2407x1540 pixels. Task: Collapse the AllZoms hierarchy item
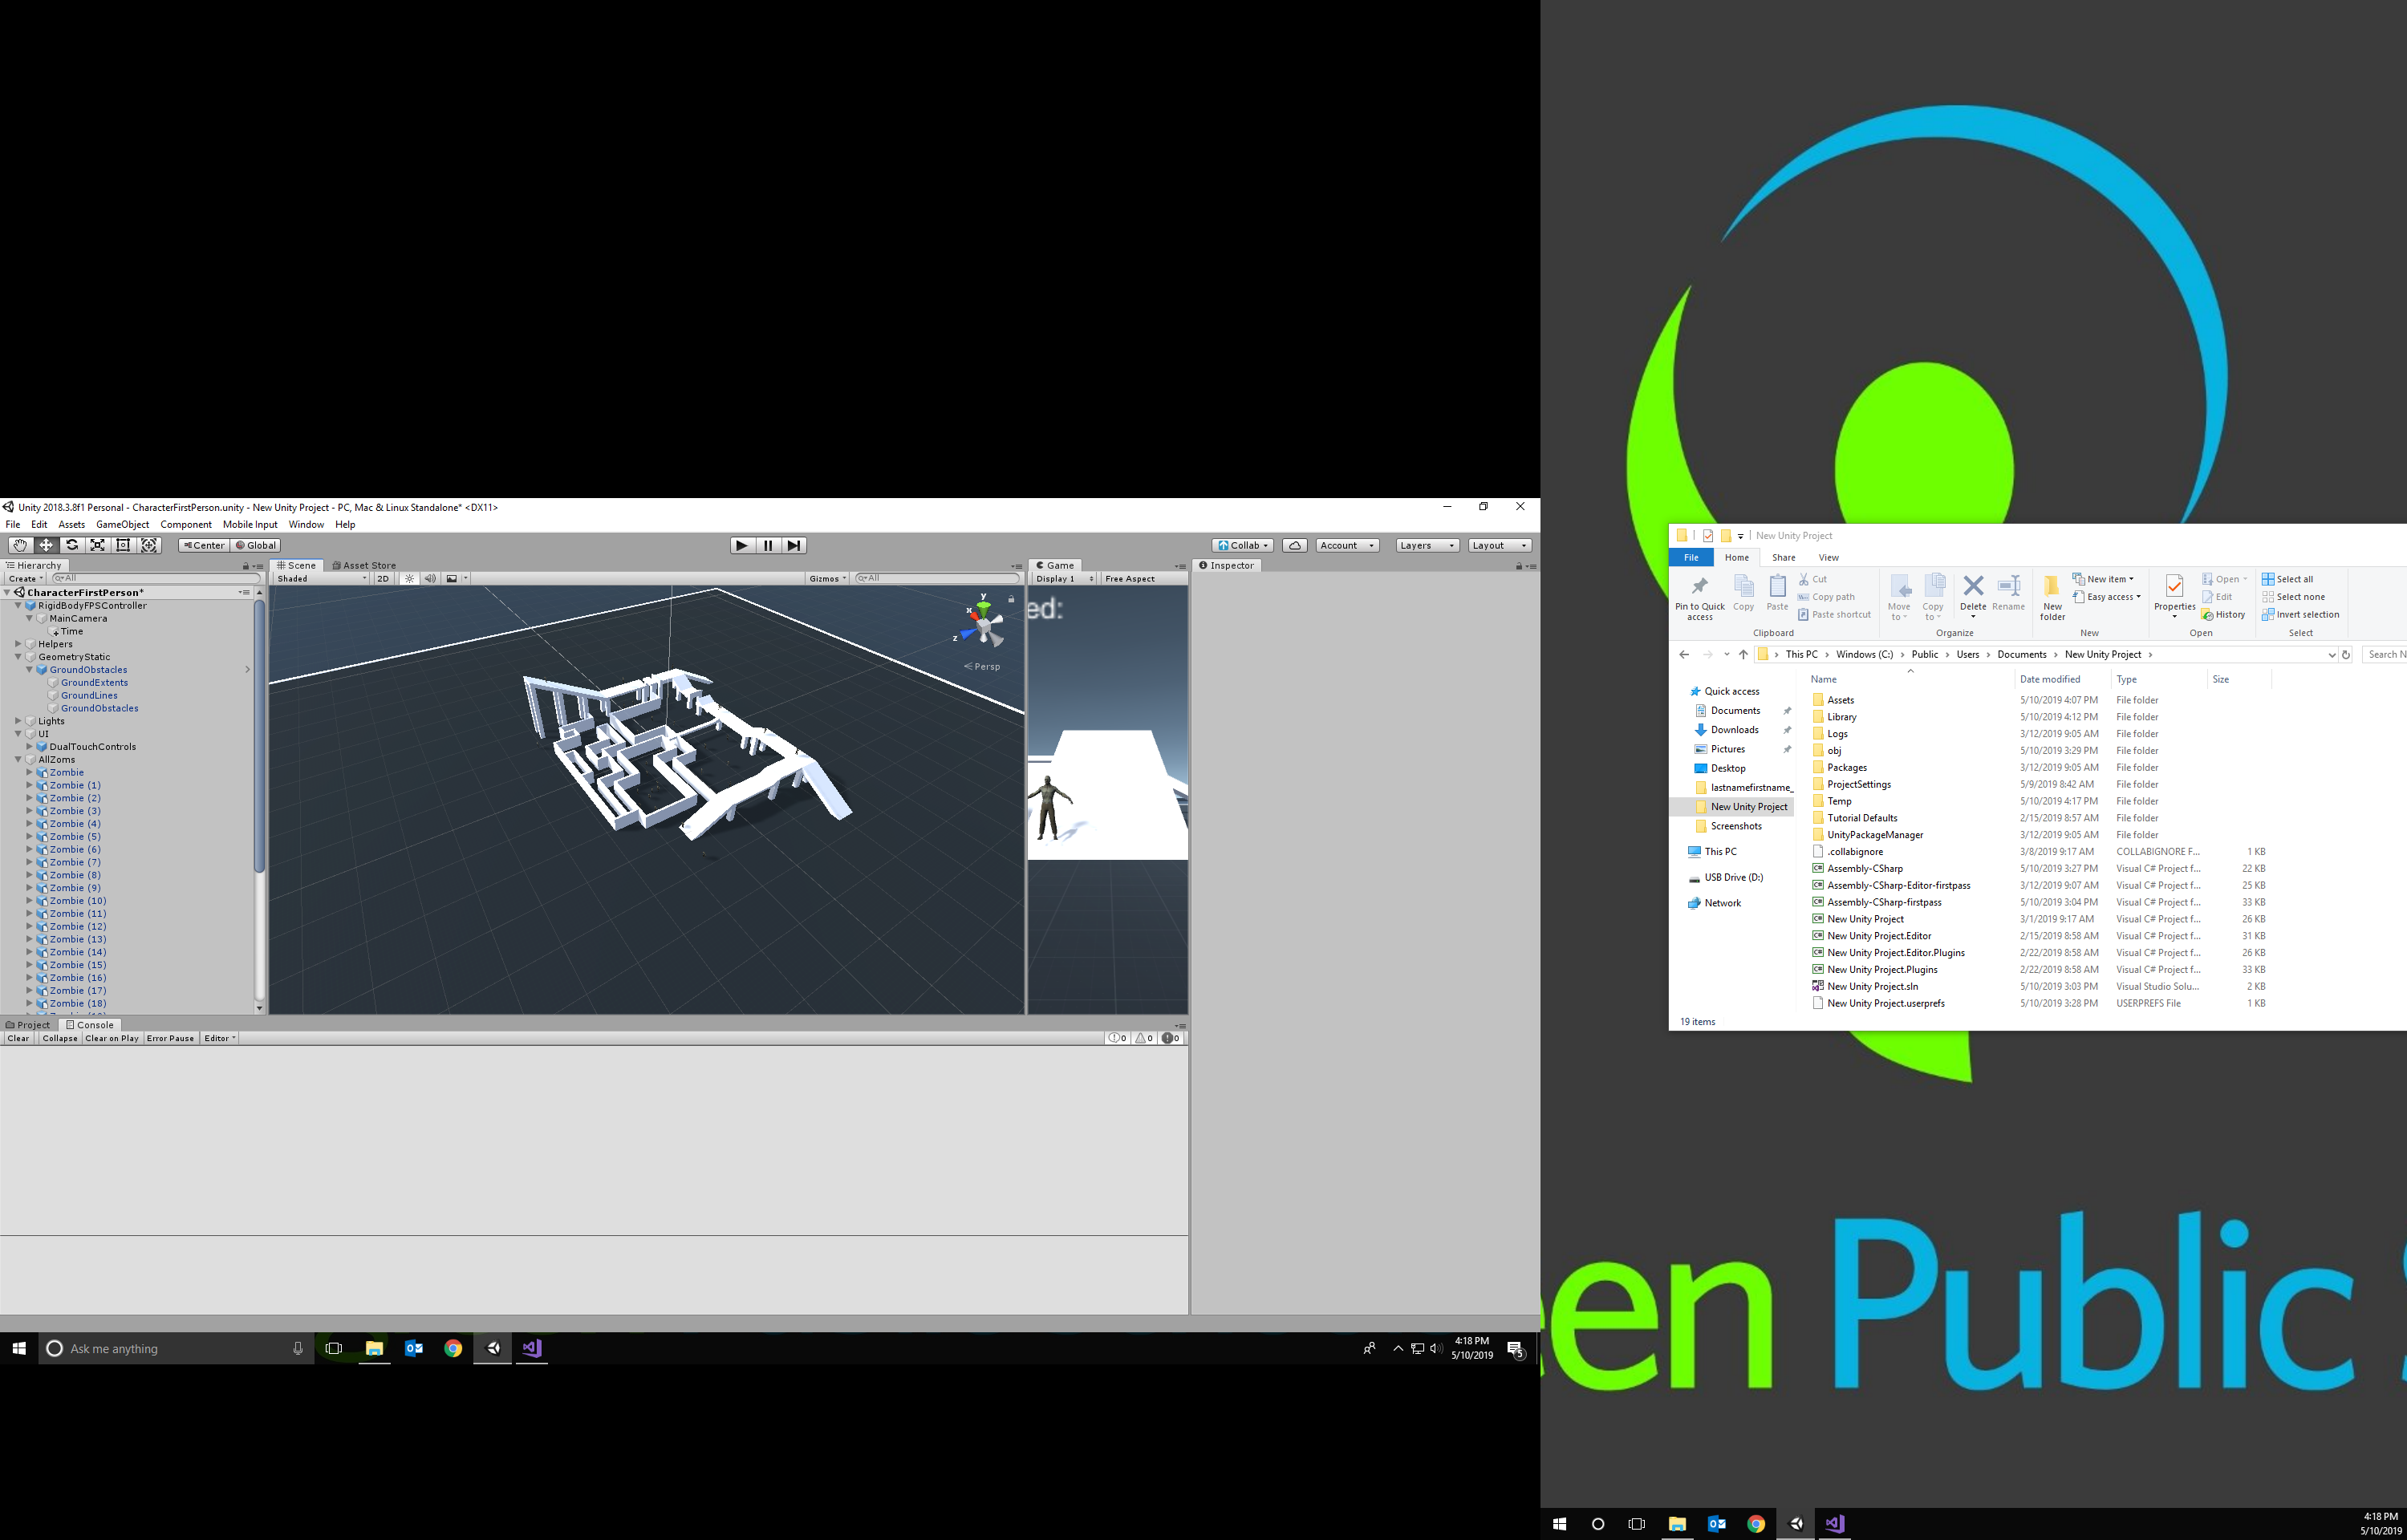coord(18,760)
